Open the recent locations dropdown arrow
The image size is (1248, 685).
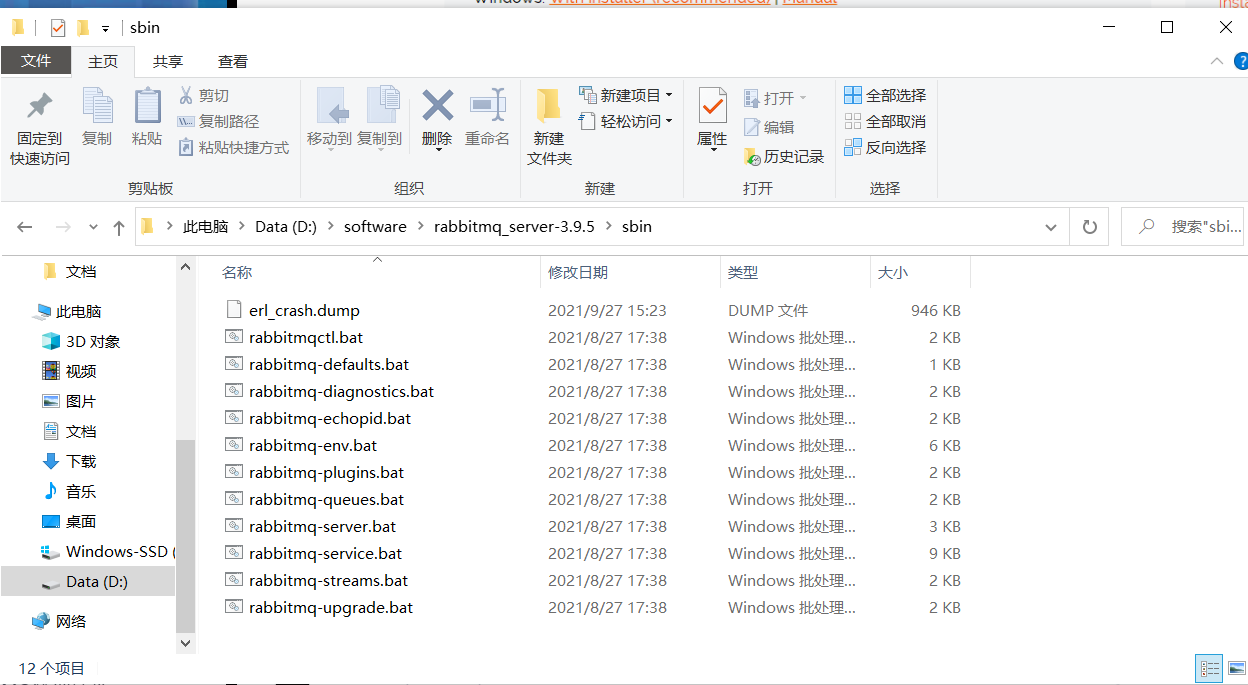pyautogui.click(x=94, y=228)
